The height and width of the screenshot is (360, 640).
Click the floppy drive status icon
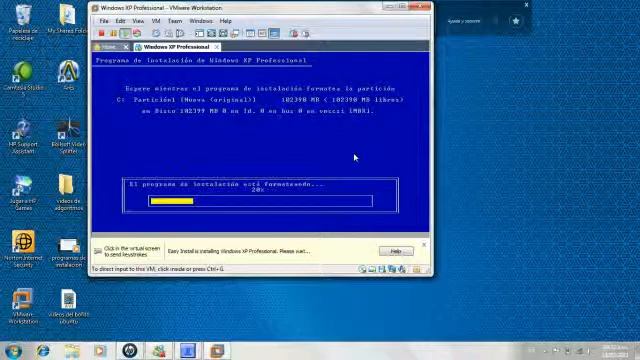click(x=382, y=269)
